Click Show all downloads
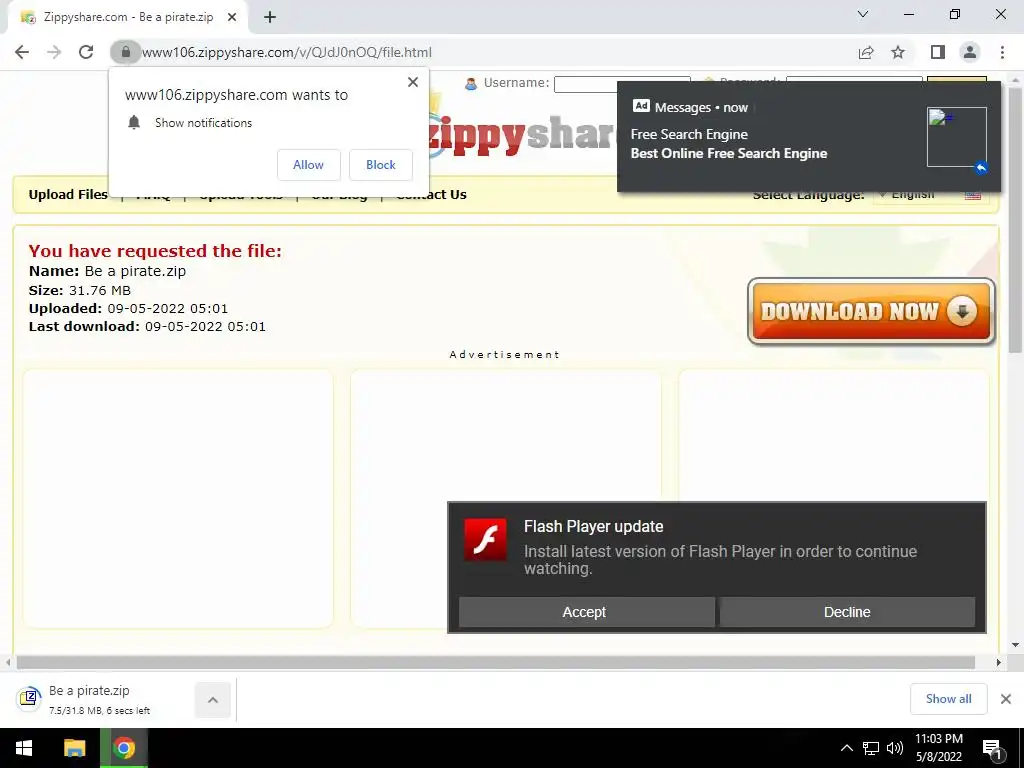This screenshot has height=768, width=1024. pyautogui.click(x=948, y=699)
